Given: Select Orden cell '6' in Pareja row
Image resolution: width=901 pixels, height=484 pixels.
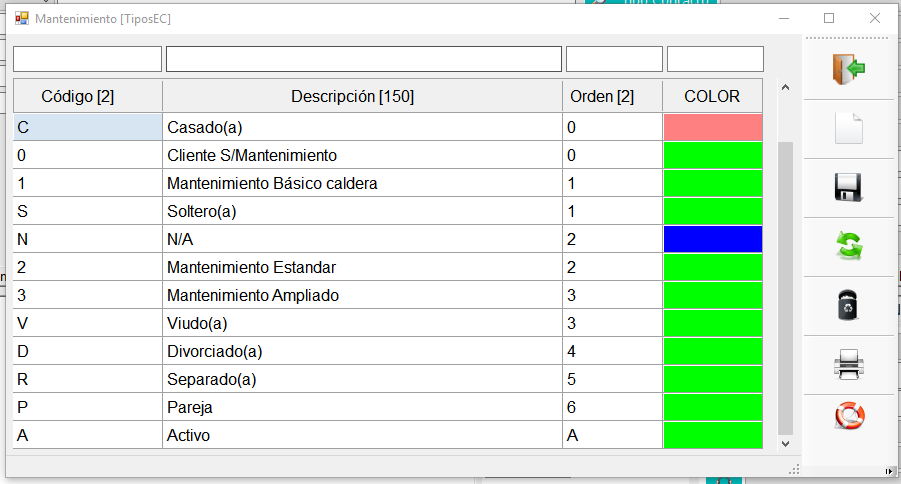Looking at the screenshot, I should coord(613,407).
